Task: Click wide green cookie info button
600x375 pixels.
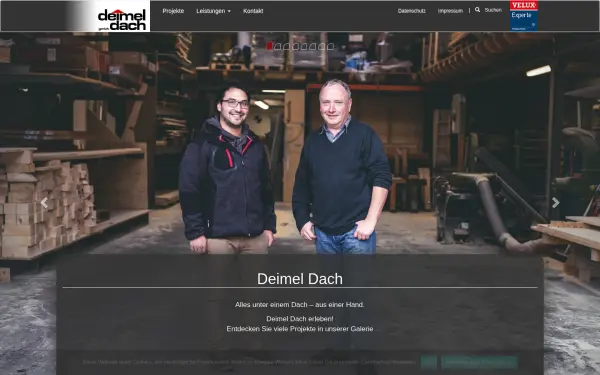Action: pos(479,362)
